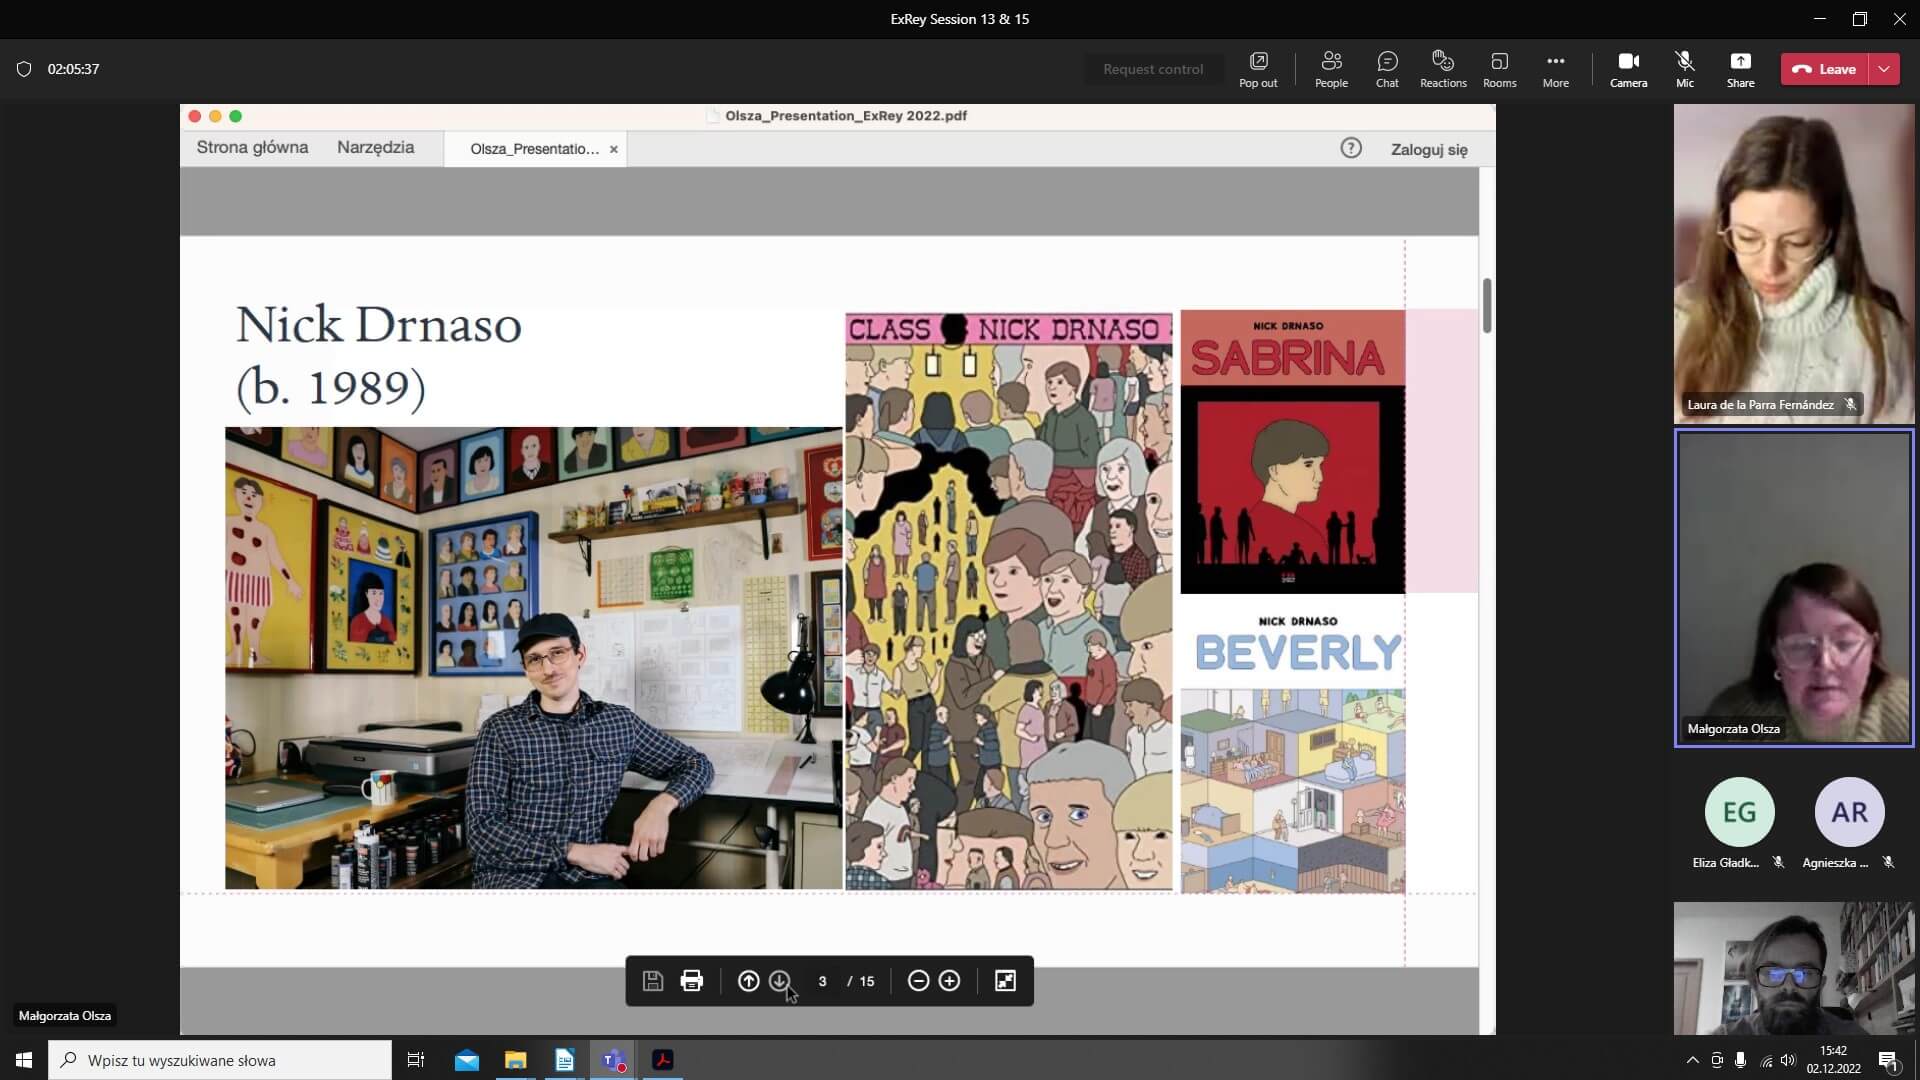Screen dimensions: 1920x1080
Task: Open the notification center icon
Action: click(x=1888, y=1061)
